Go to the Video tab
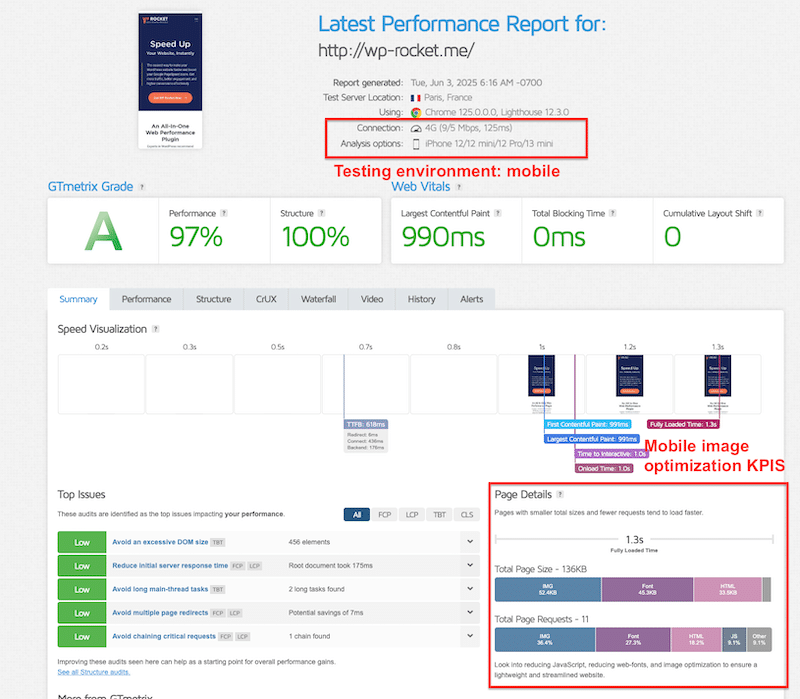The width and height of the screenshot is (800, 699). click(x=372, y=299)
